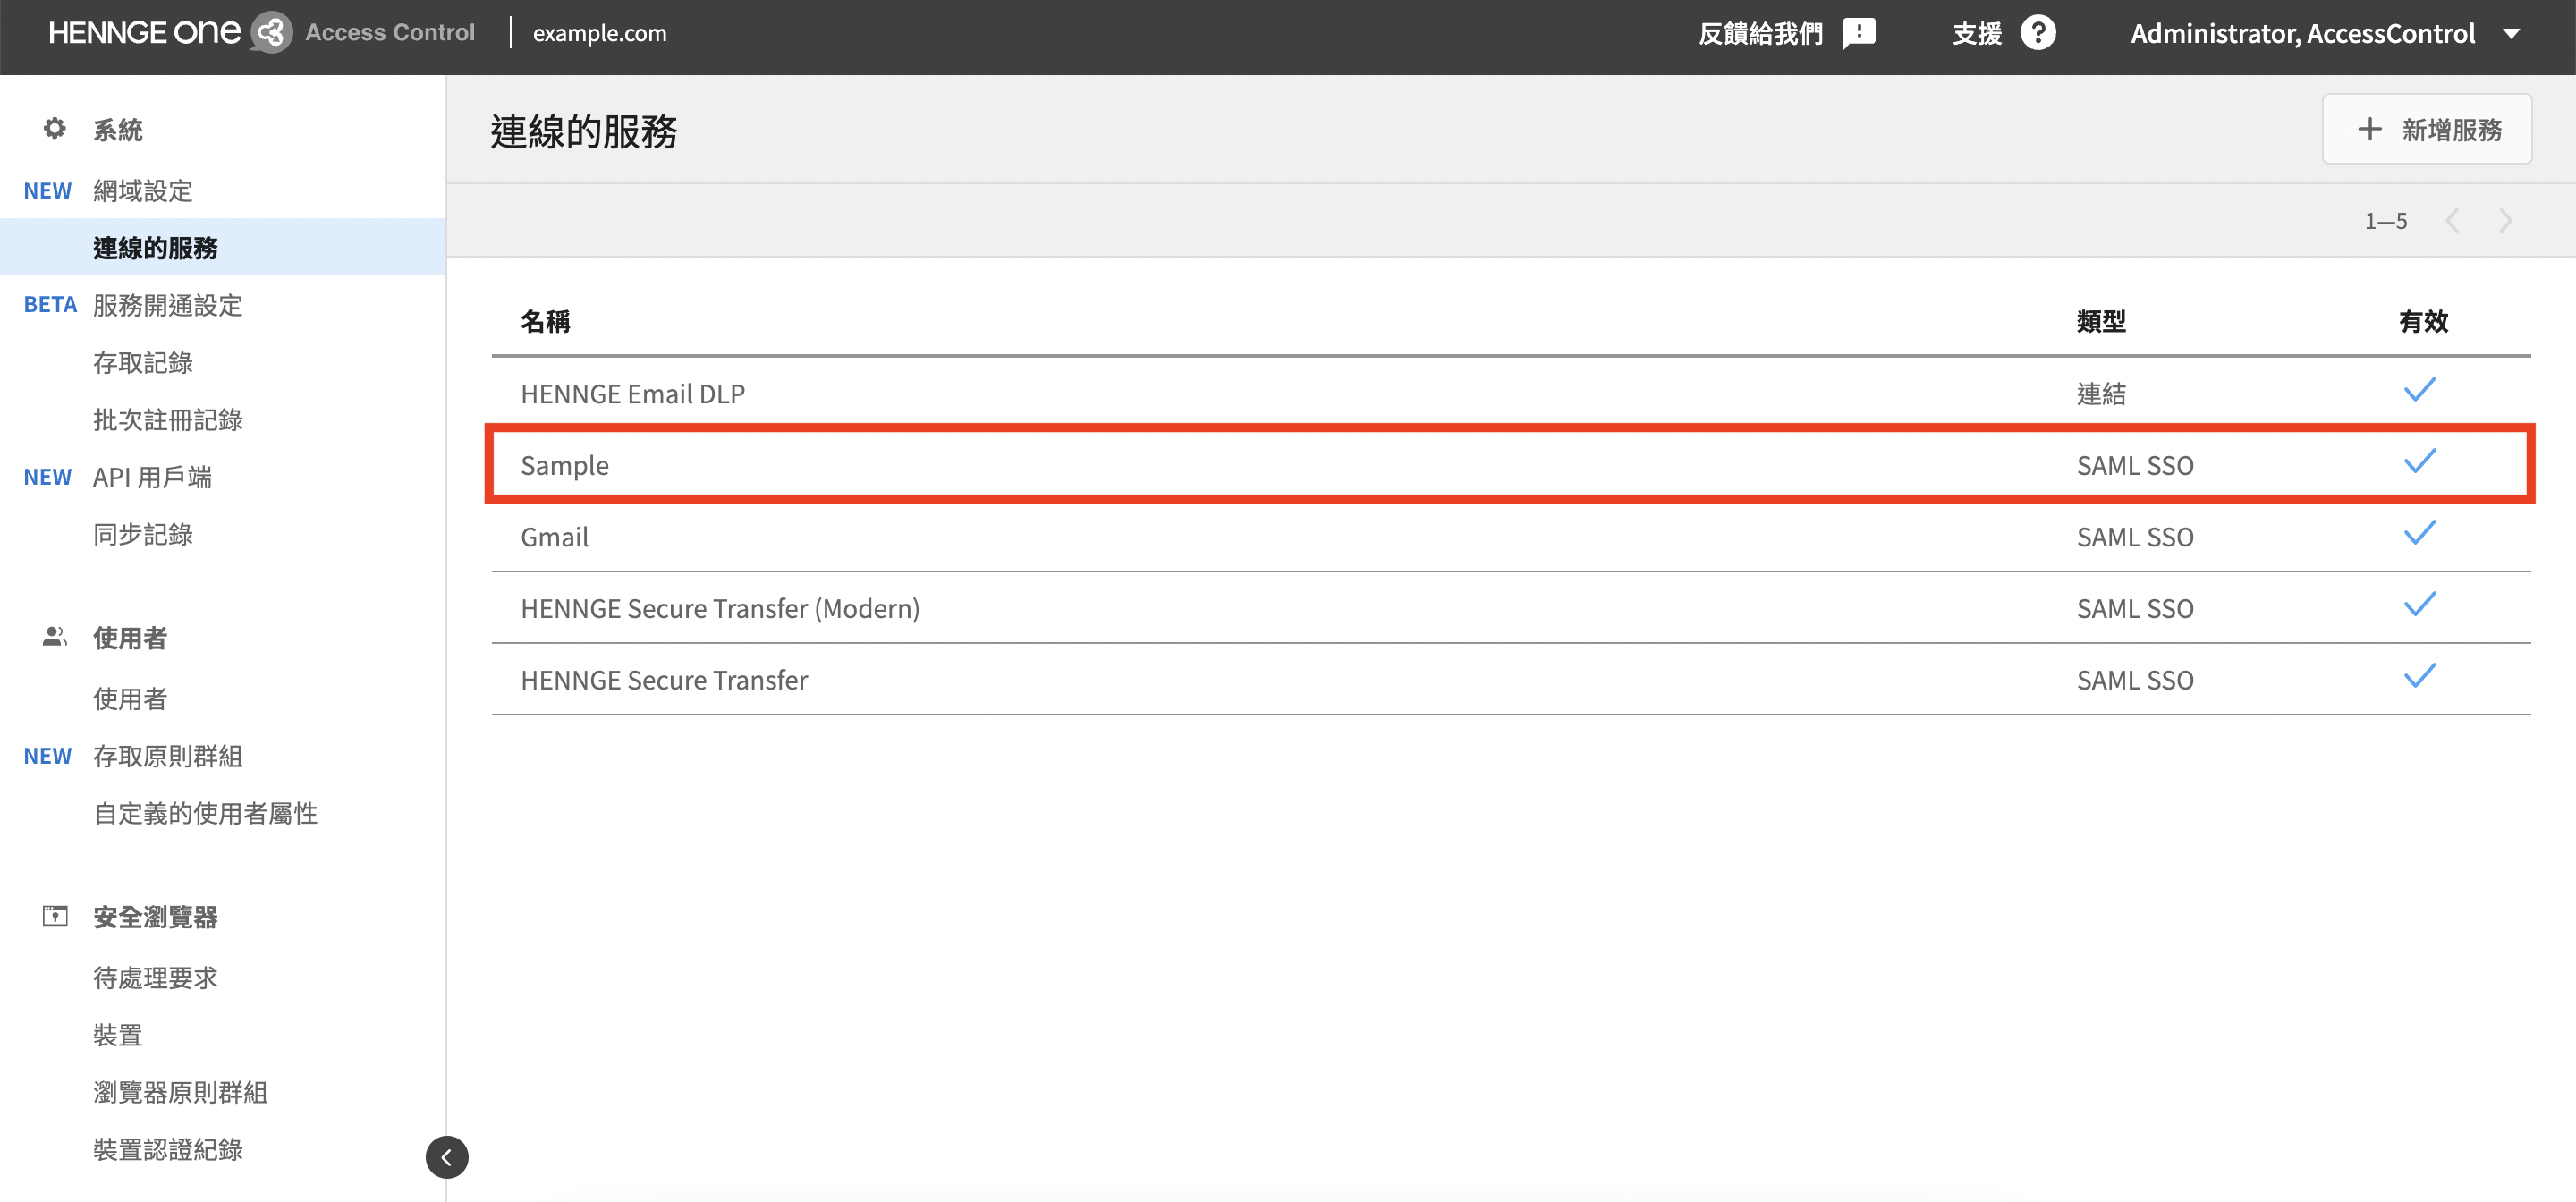Click the 有效 column header
Screen dimensions: 2576x1202
point(2423,321)
